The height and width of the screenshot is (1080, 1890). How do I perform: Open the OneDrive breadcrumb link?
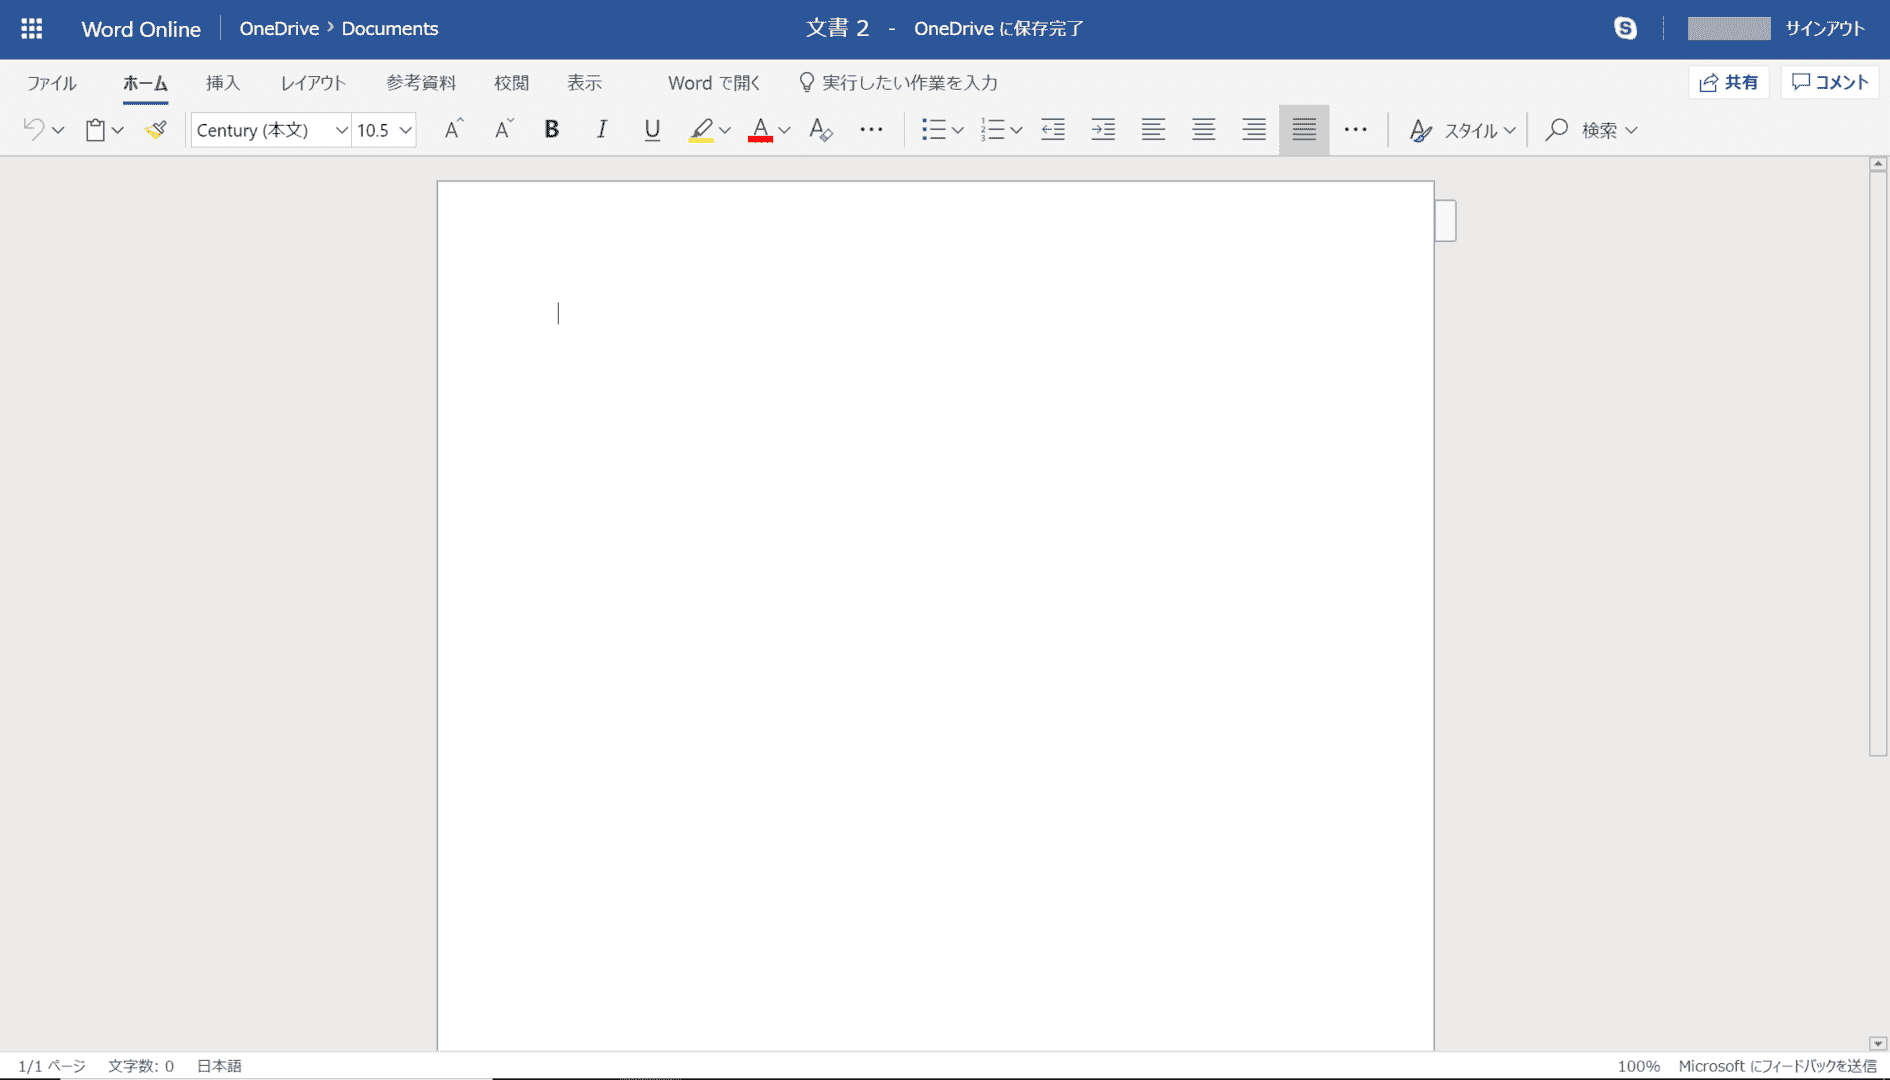pyautogui.click(x=279, y=28)
